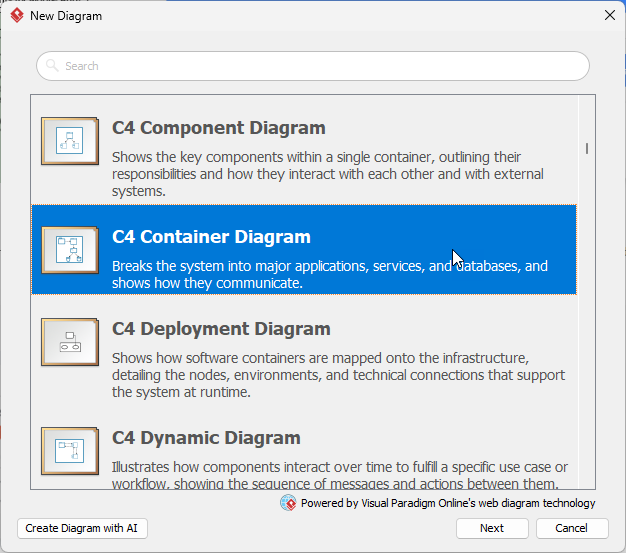Viewport: 626px width, 553px height.
Task: Click the C4 Deployment Diagram thumbnail icon
Action: 69,342
